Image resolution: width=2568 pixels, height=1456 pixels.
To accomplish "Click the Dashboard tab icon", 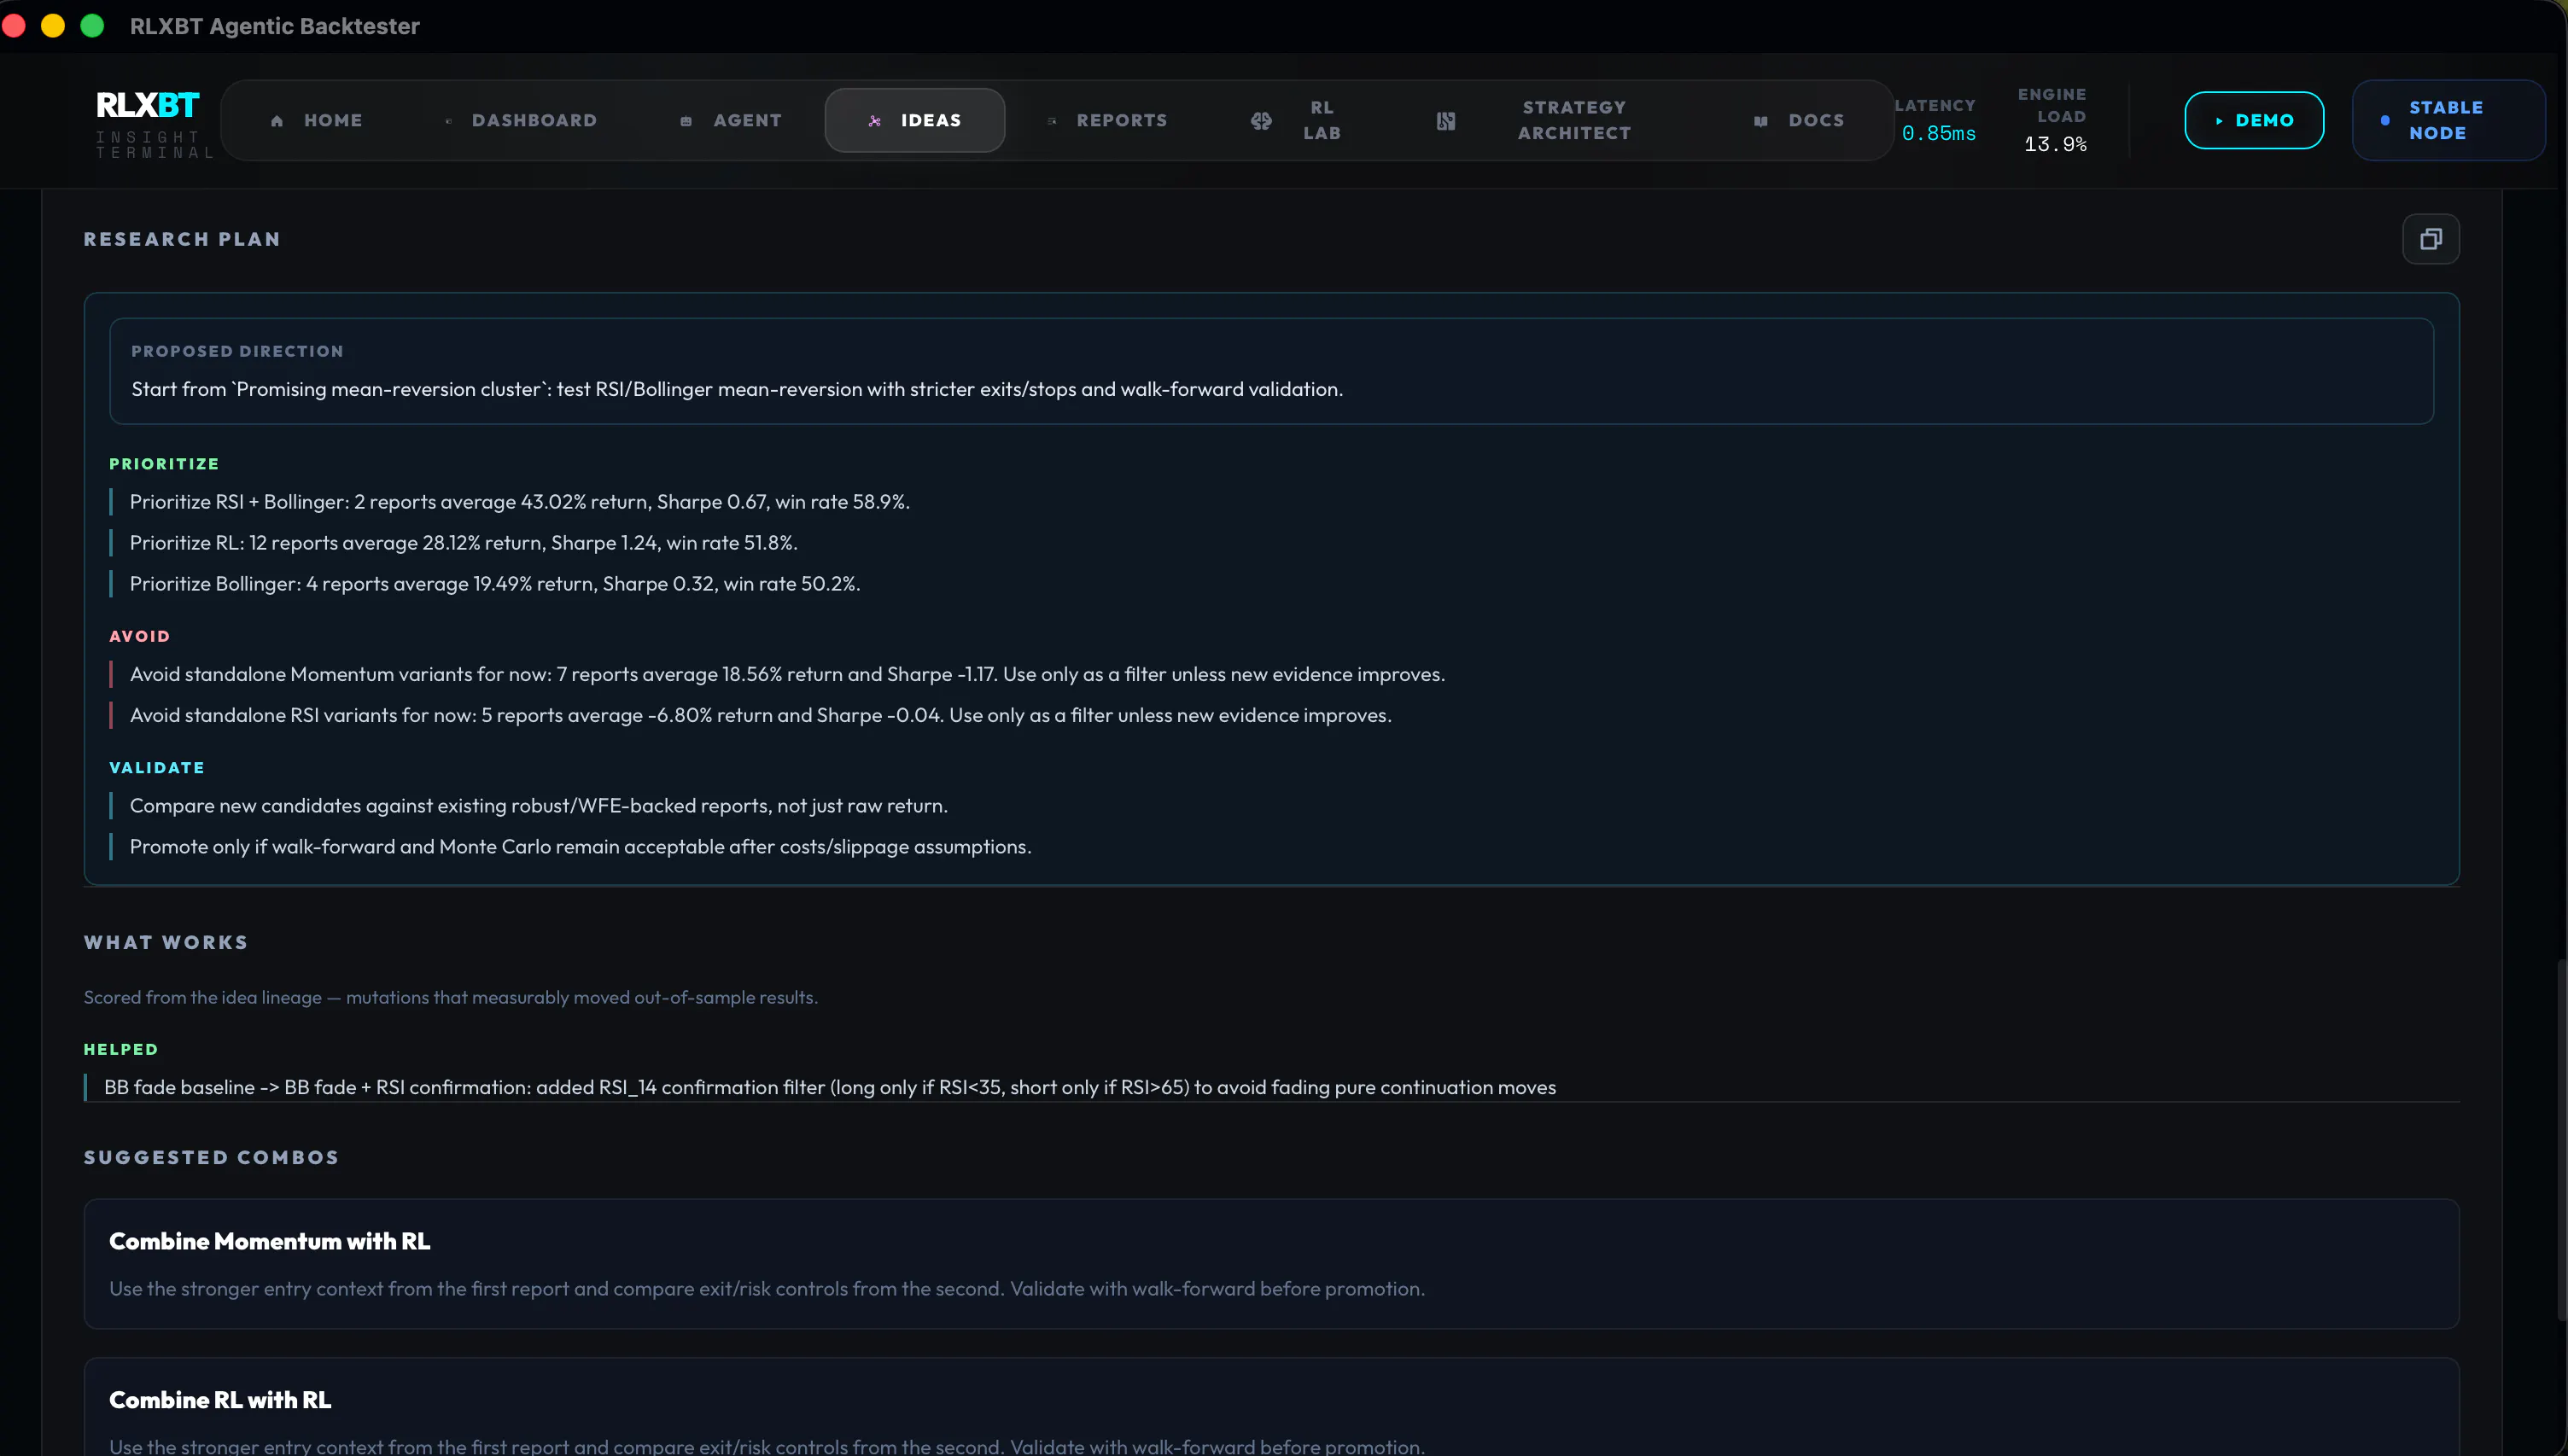I will (448, 121).
